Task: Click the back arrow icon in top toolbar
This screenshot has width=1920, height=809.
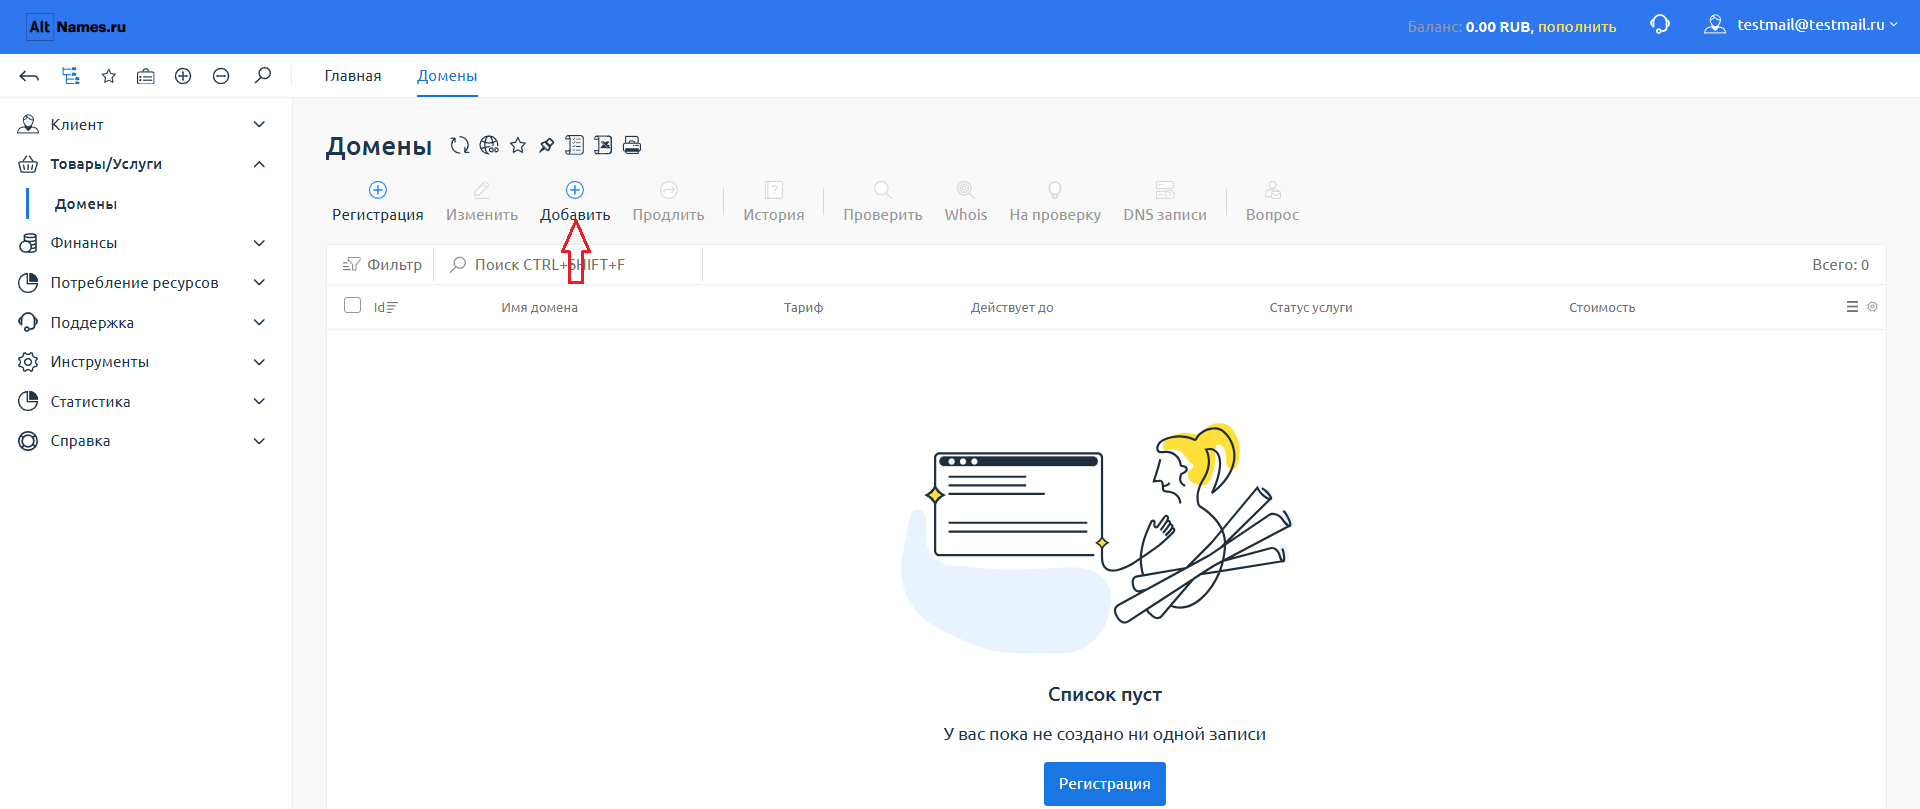Action: 29,76
